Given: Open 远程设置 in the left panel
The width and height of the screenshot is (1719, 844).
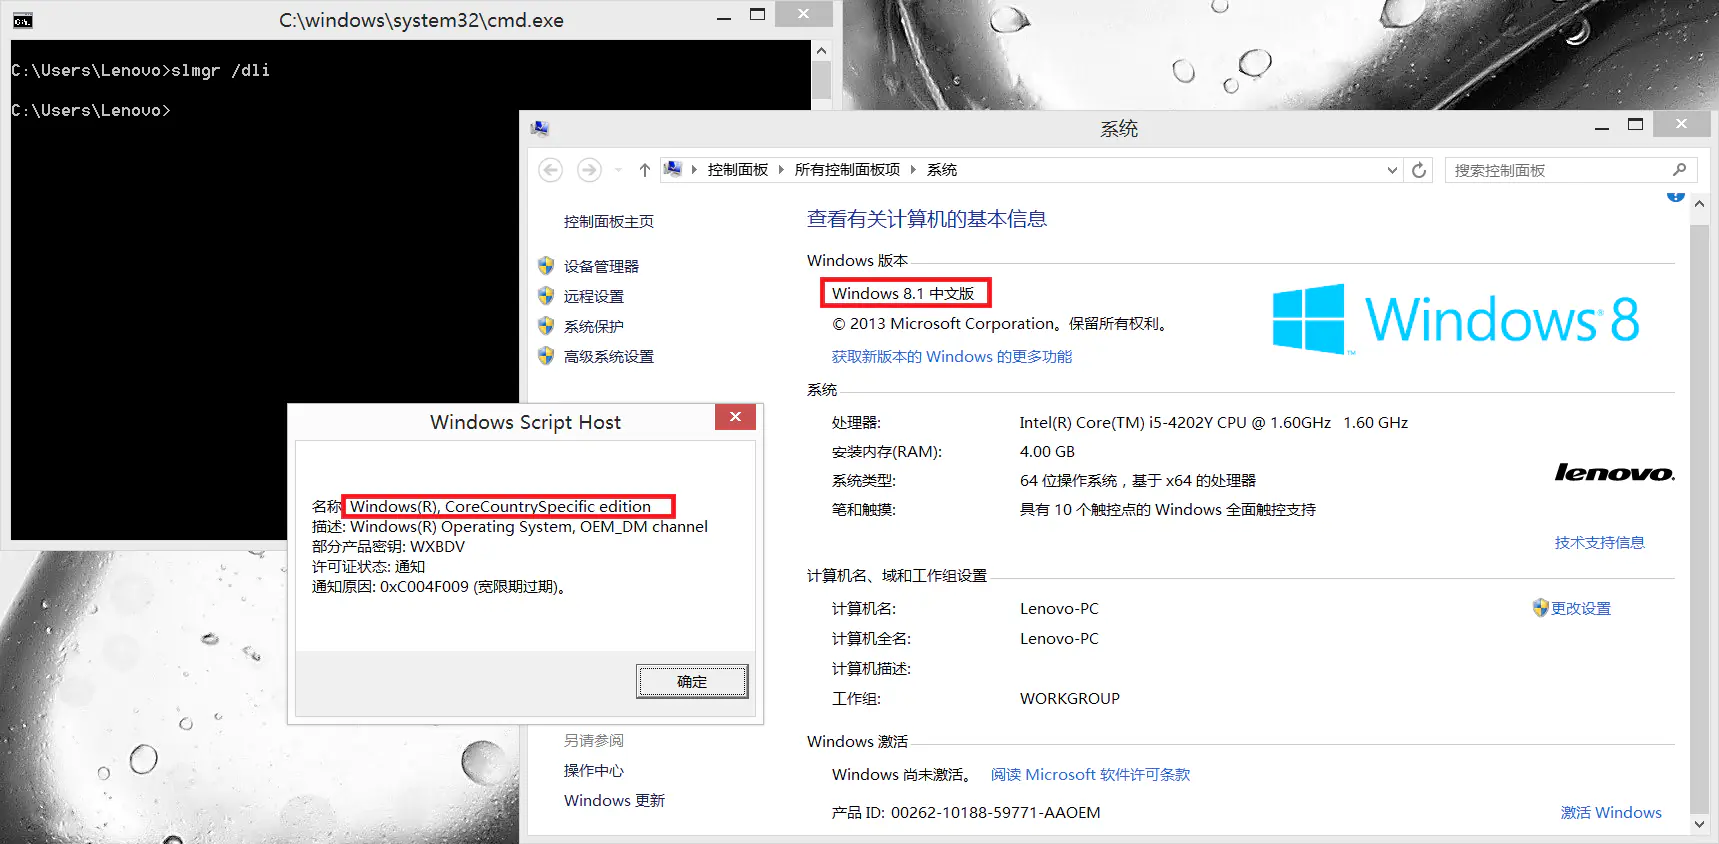Looking at the screenshot, I should pos(593,296).
